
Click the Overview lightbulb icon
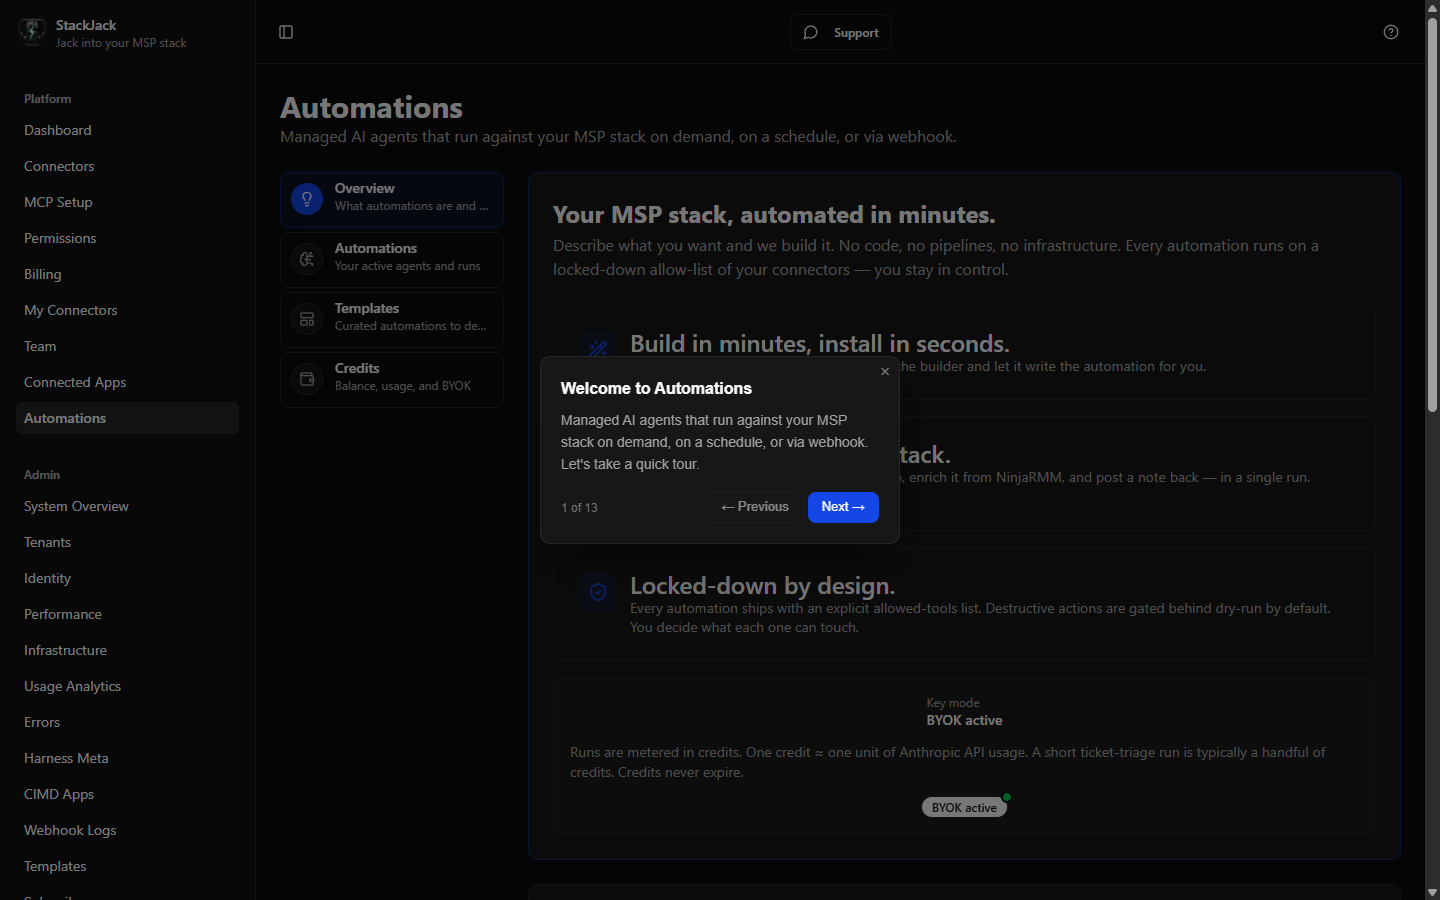tap(307, 199)
